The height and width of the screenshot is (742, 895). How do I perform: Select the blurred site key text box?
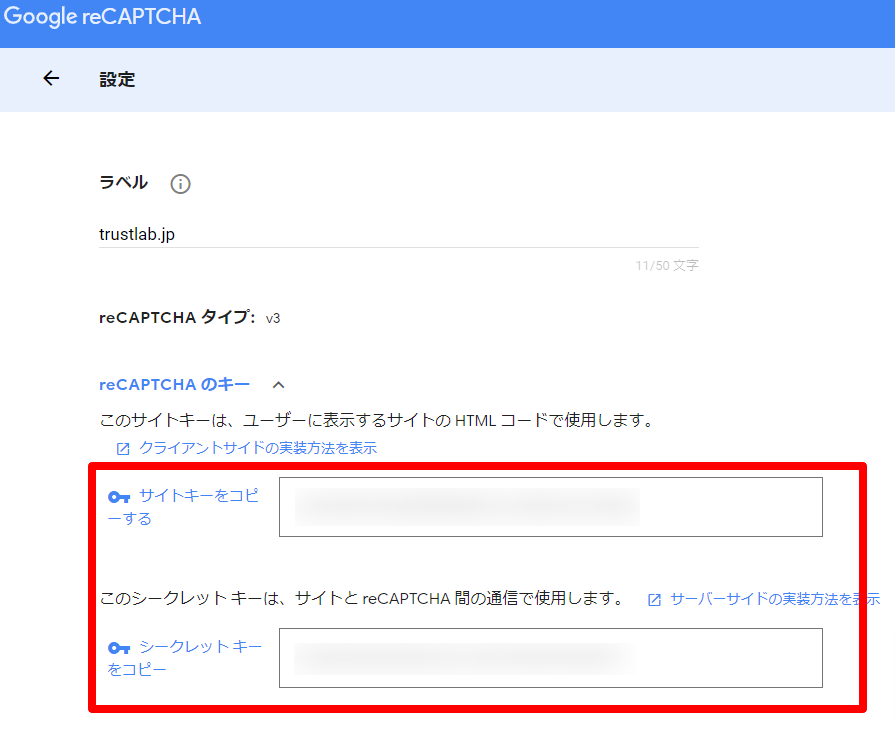pyautogui.click(x=550, y=507)
